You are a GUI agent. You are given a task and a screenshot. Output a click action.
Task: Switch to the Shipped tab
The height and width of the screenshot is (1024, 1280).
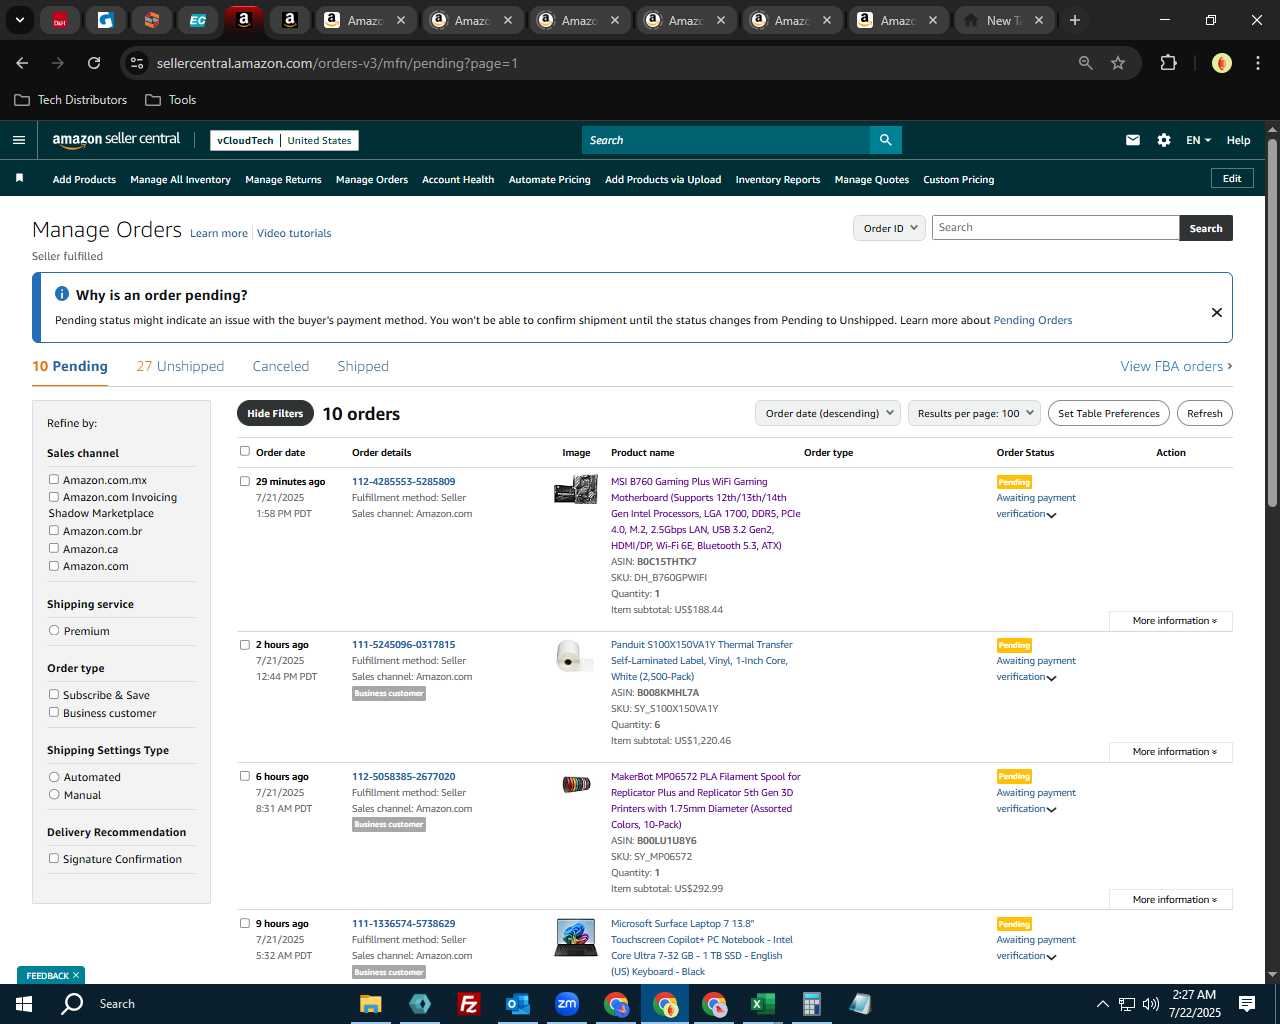coord(363,366)
